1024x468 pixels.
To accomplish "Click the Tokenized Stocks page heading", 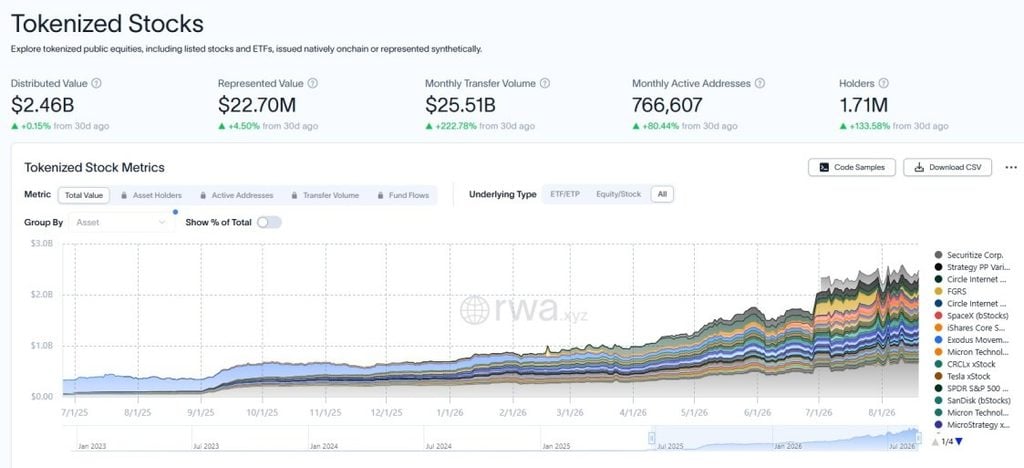I will point(108,24).
